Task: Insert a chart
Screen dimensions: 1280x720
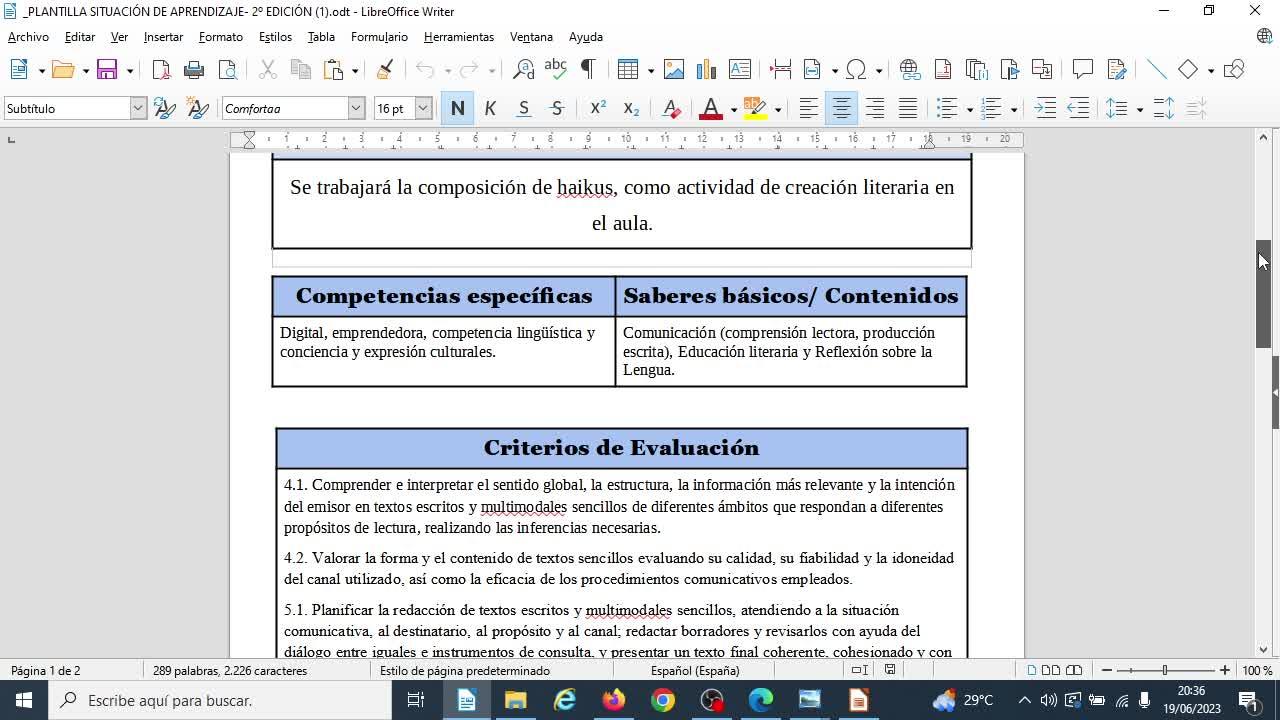Action: point(707,69)
